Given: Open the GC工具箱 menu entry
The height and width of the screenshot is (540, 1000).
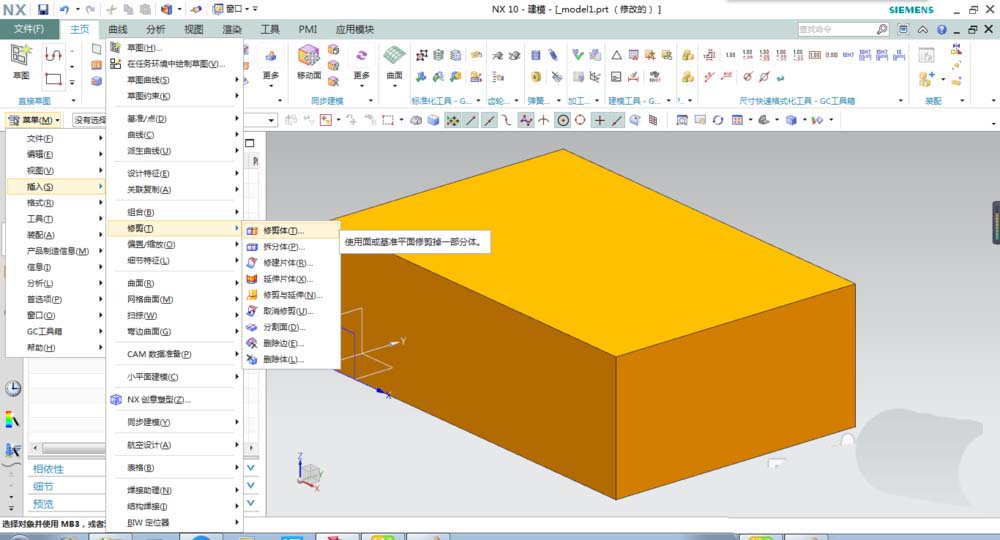Looking at the screenshot, I should pos(55,332).
